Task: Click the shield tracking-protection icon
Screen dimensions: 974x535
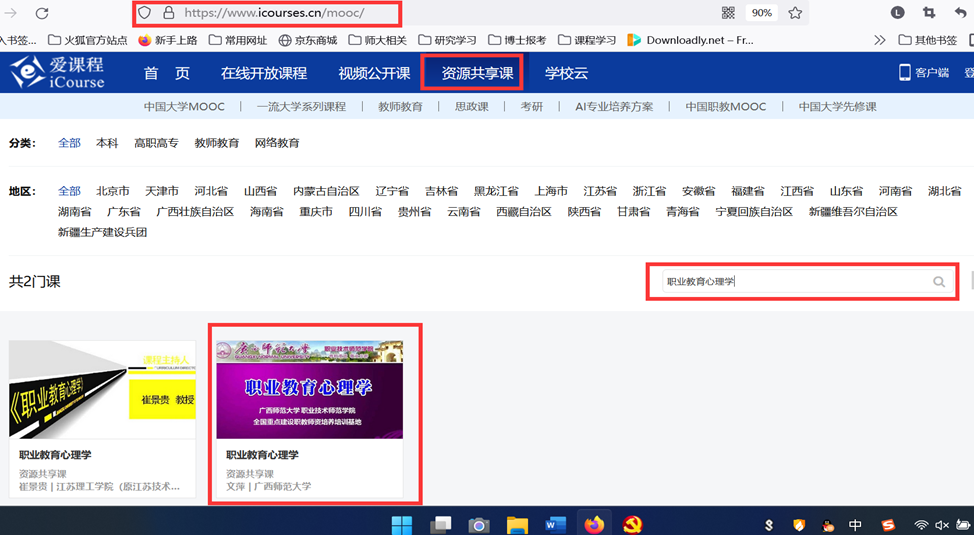Action: (144, 13)
